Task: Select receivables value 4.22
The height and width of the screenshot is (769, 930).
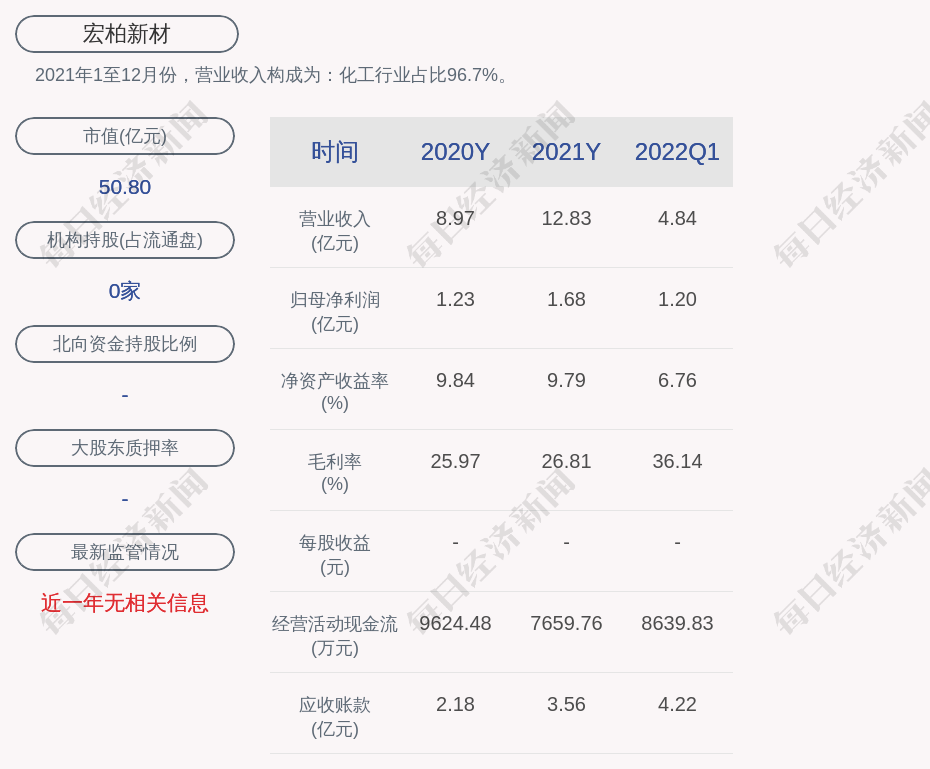Action: click(x=677, y=704)
